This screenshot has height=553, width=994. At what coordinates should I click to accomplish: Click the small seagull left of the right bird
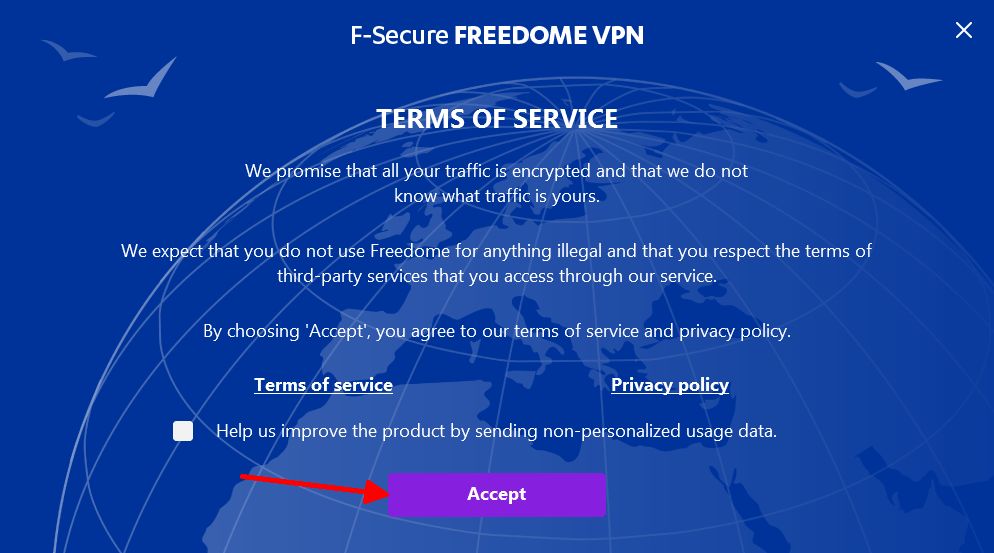(858, 89)
